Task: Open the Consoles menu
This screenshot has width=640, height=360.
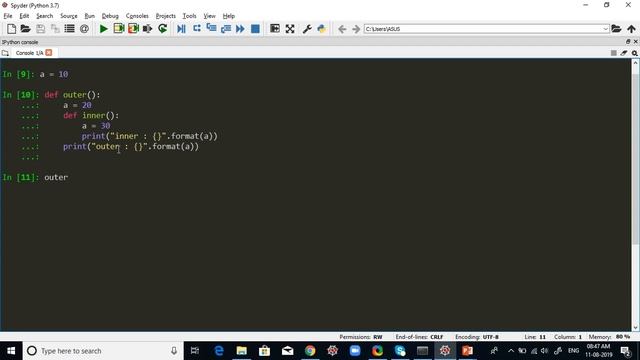Action: coord(137,16)
